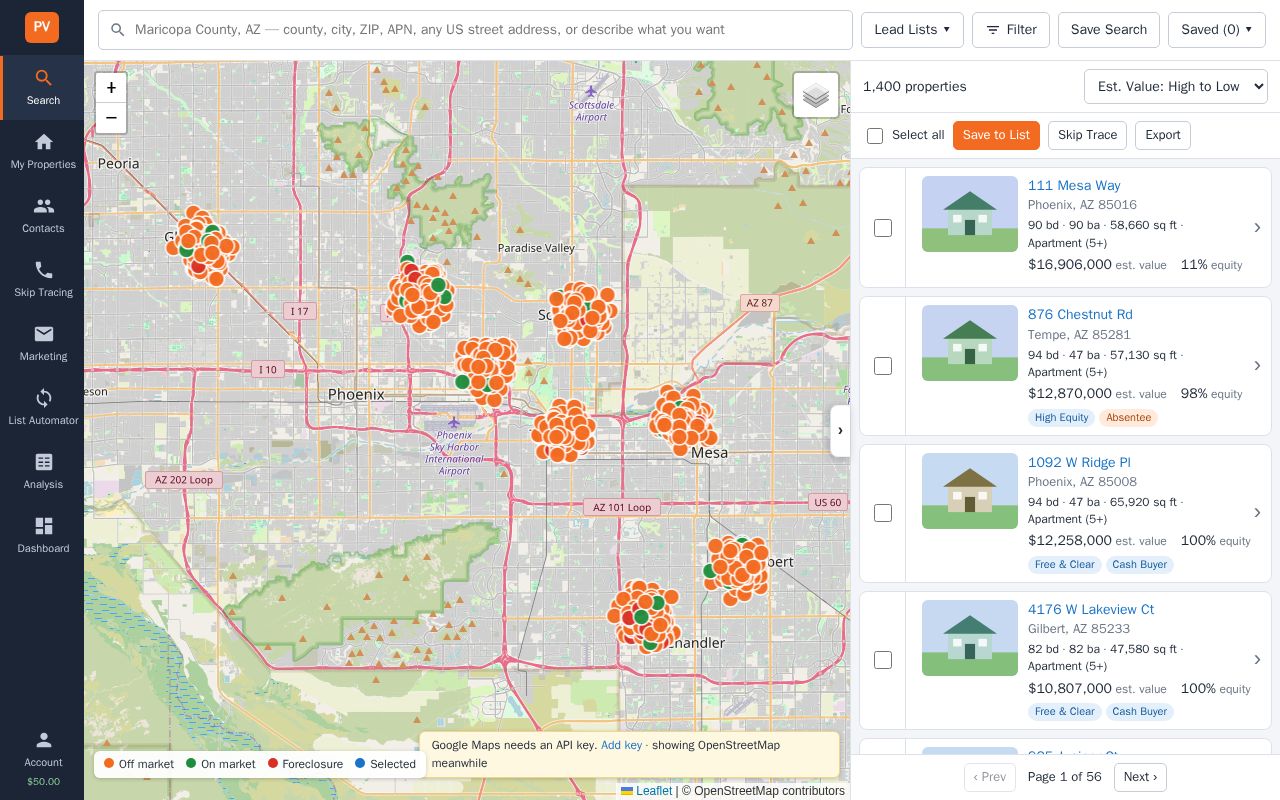Click the Foreclosure legend dot
The height and width of the screenshot is (800, 1280).
click(273, 763)
